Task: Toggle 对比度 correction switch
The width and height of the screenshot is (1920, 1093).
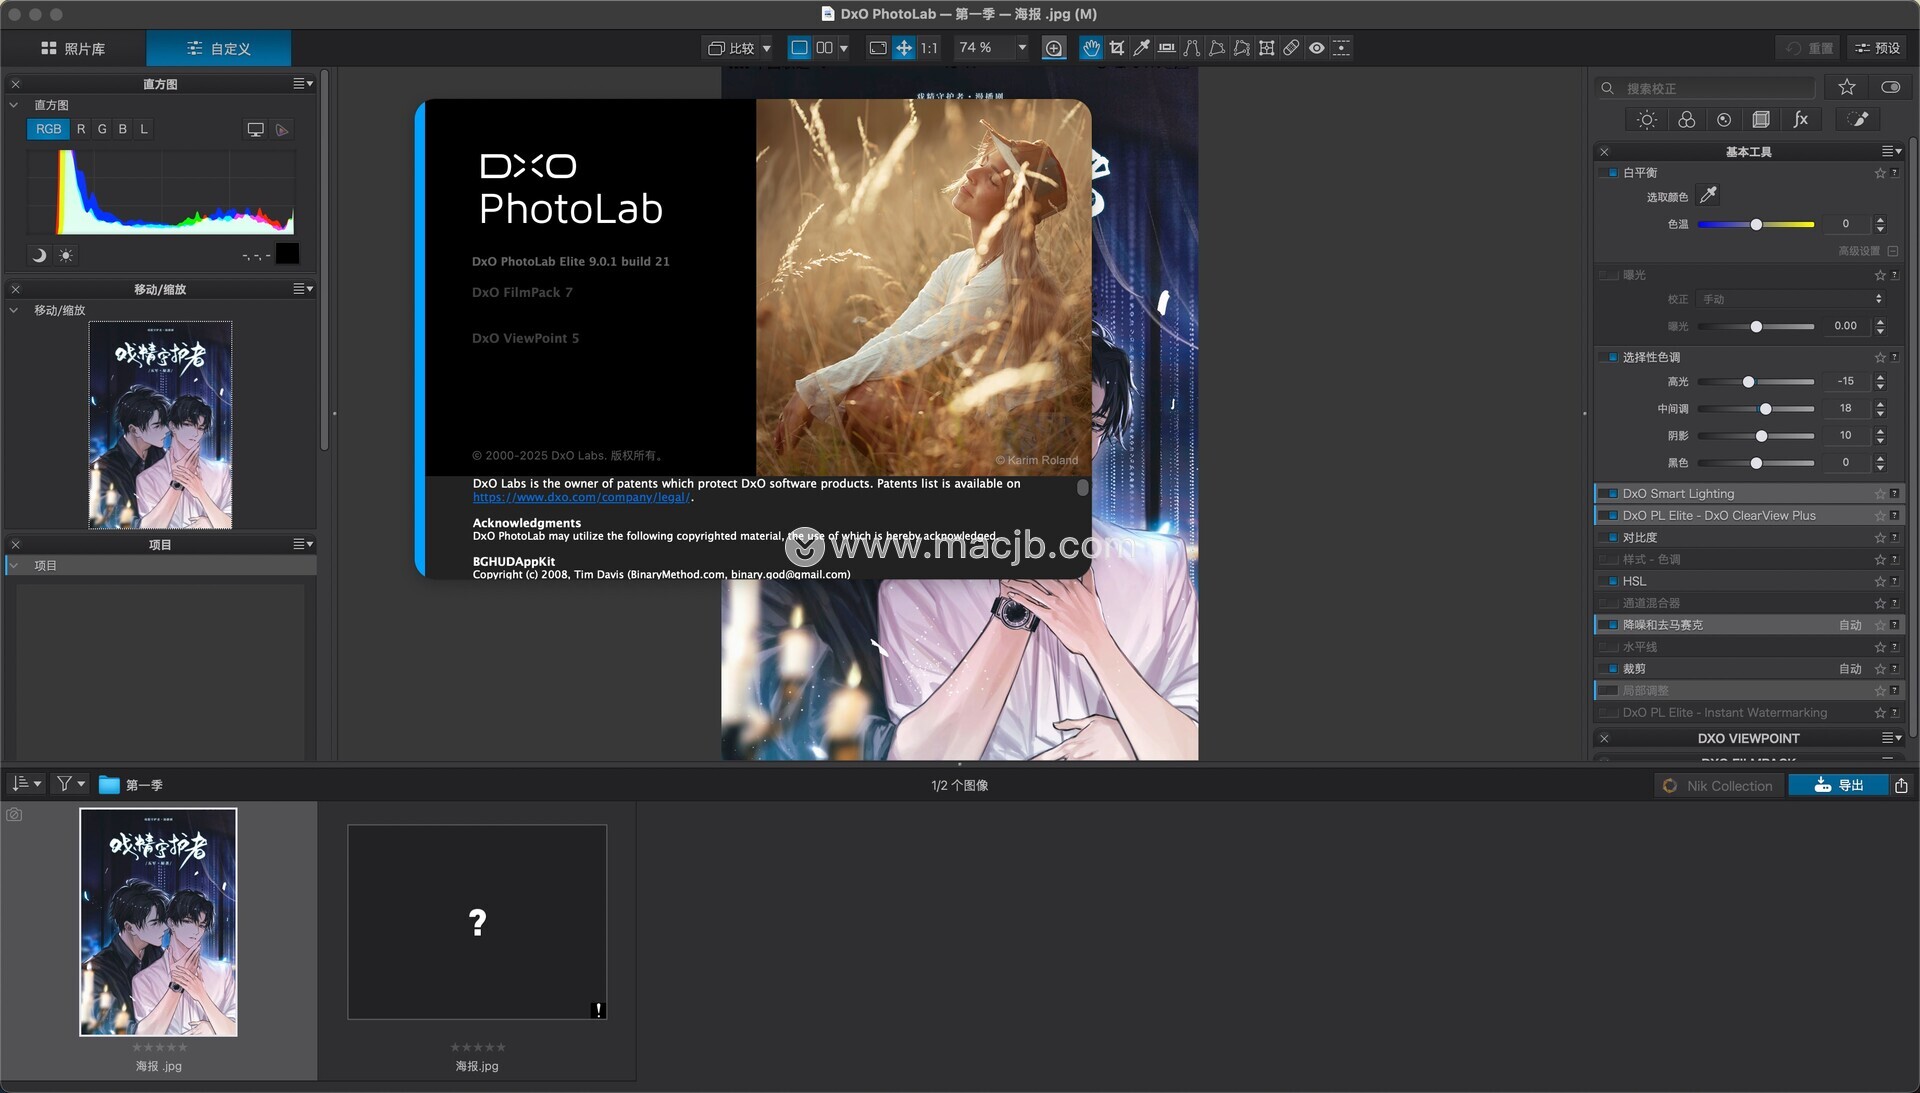Action: pyautogui.click(x=1609, y=538)
